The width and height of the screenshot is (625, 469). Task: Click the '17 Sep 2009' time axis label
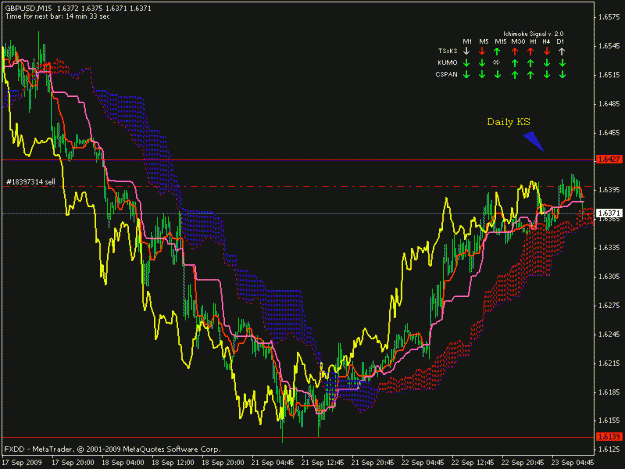22,463
